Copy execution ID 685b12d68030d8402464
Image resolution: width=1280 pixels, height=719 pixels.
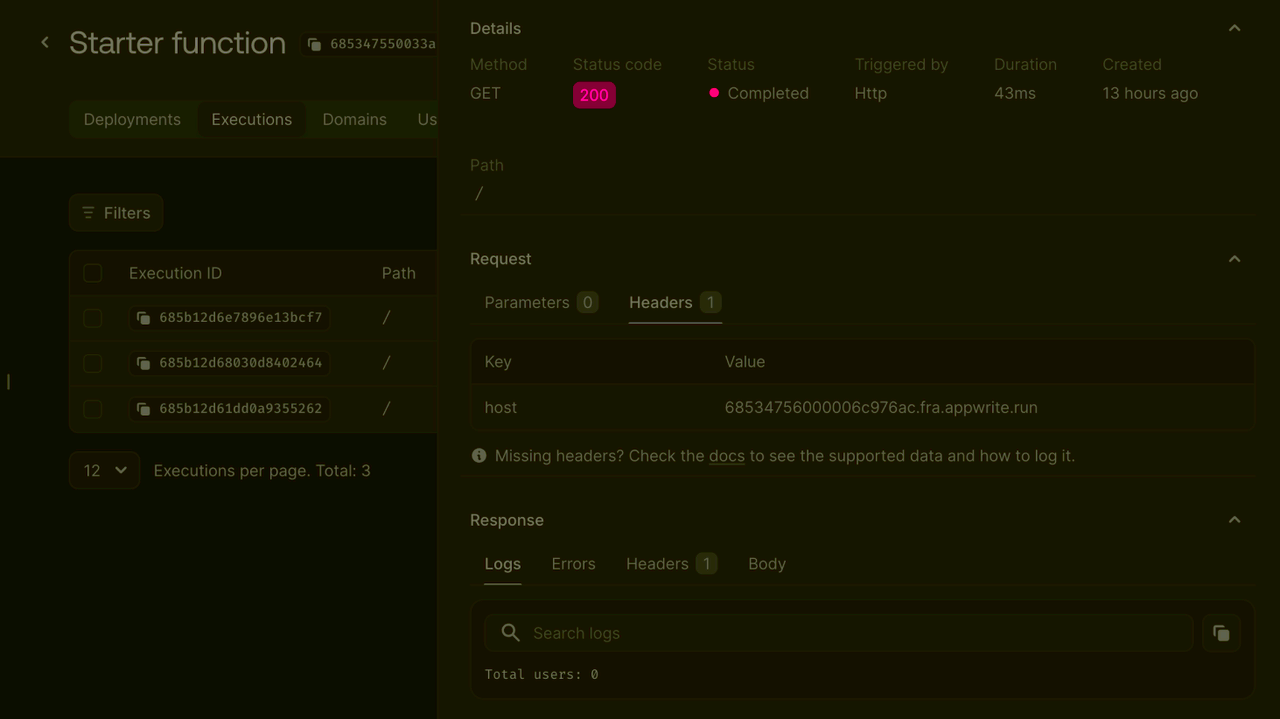142,363
